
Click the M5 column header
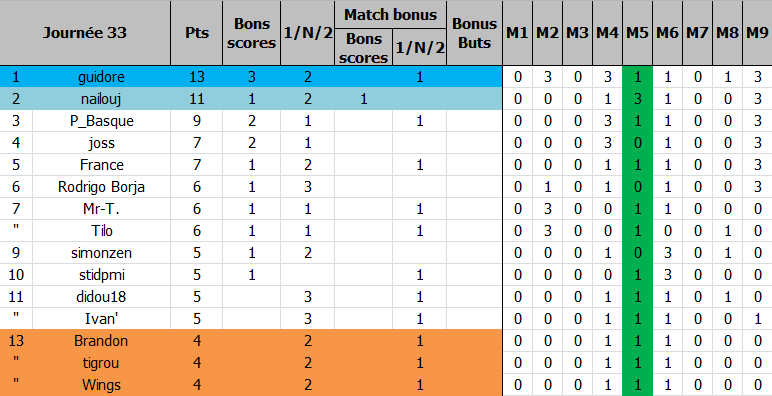[x=637, y=33]
